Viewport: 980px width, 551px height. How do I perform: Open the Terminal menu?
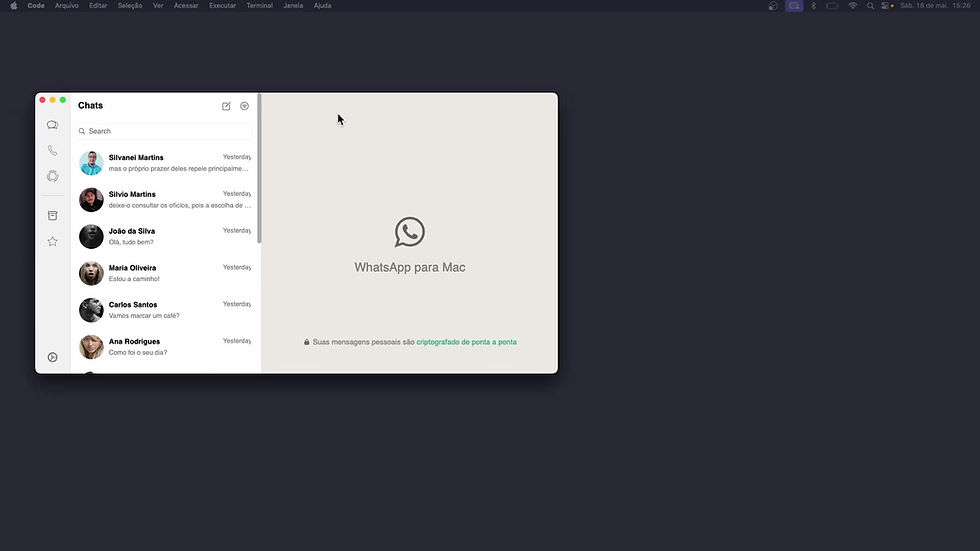click(259, 6)
